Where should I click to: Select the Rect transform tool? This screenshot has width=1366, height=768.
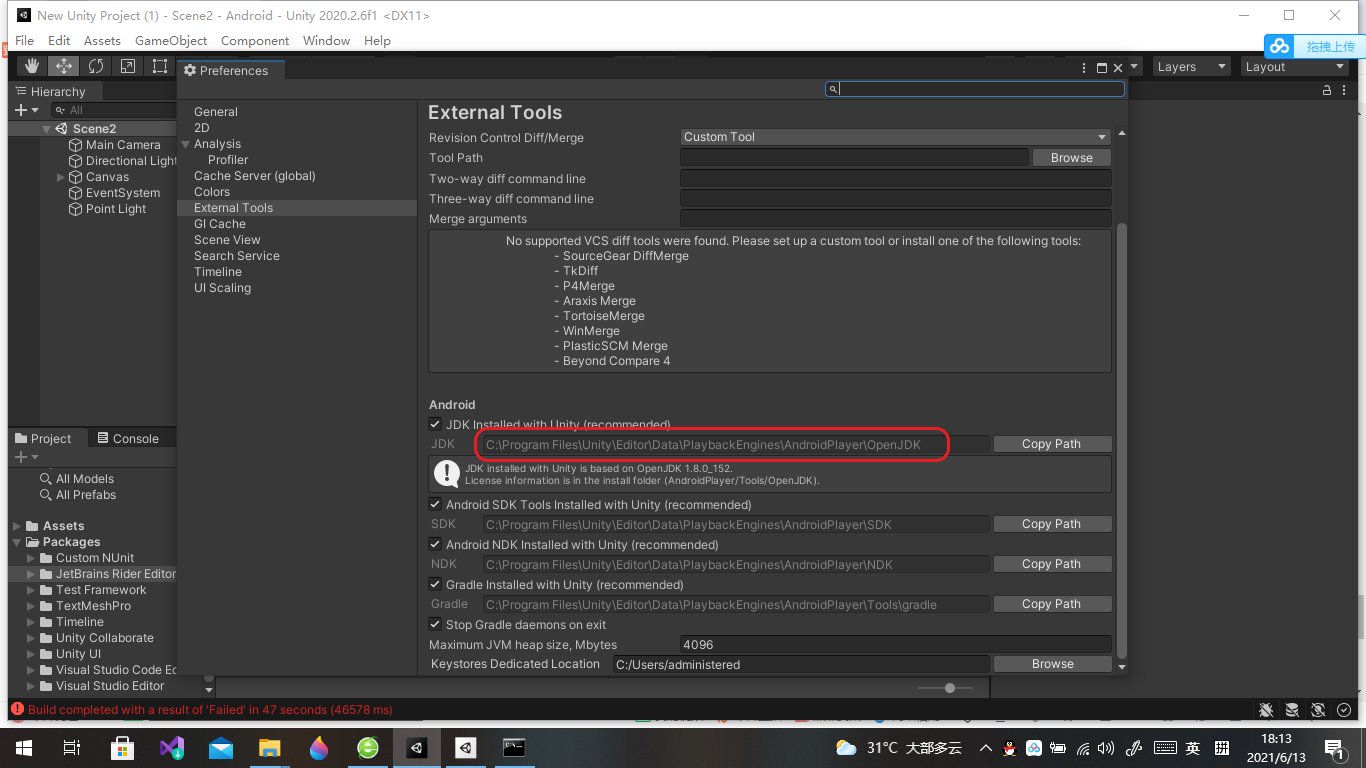click(x=160, y=66)
